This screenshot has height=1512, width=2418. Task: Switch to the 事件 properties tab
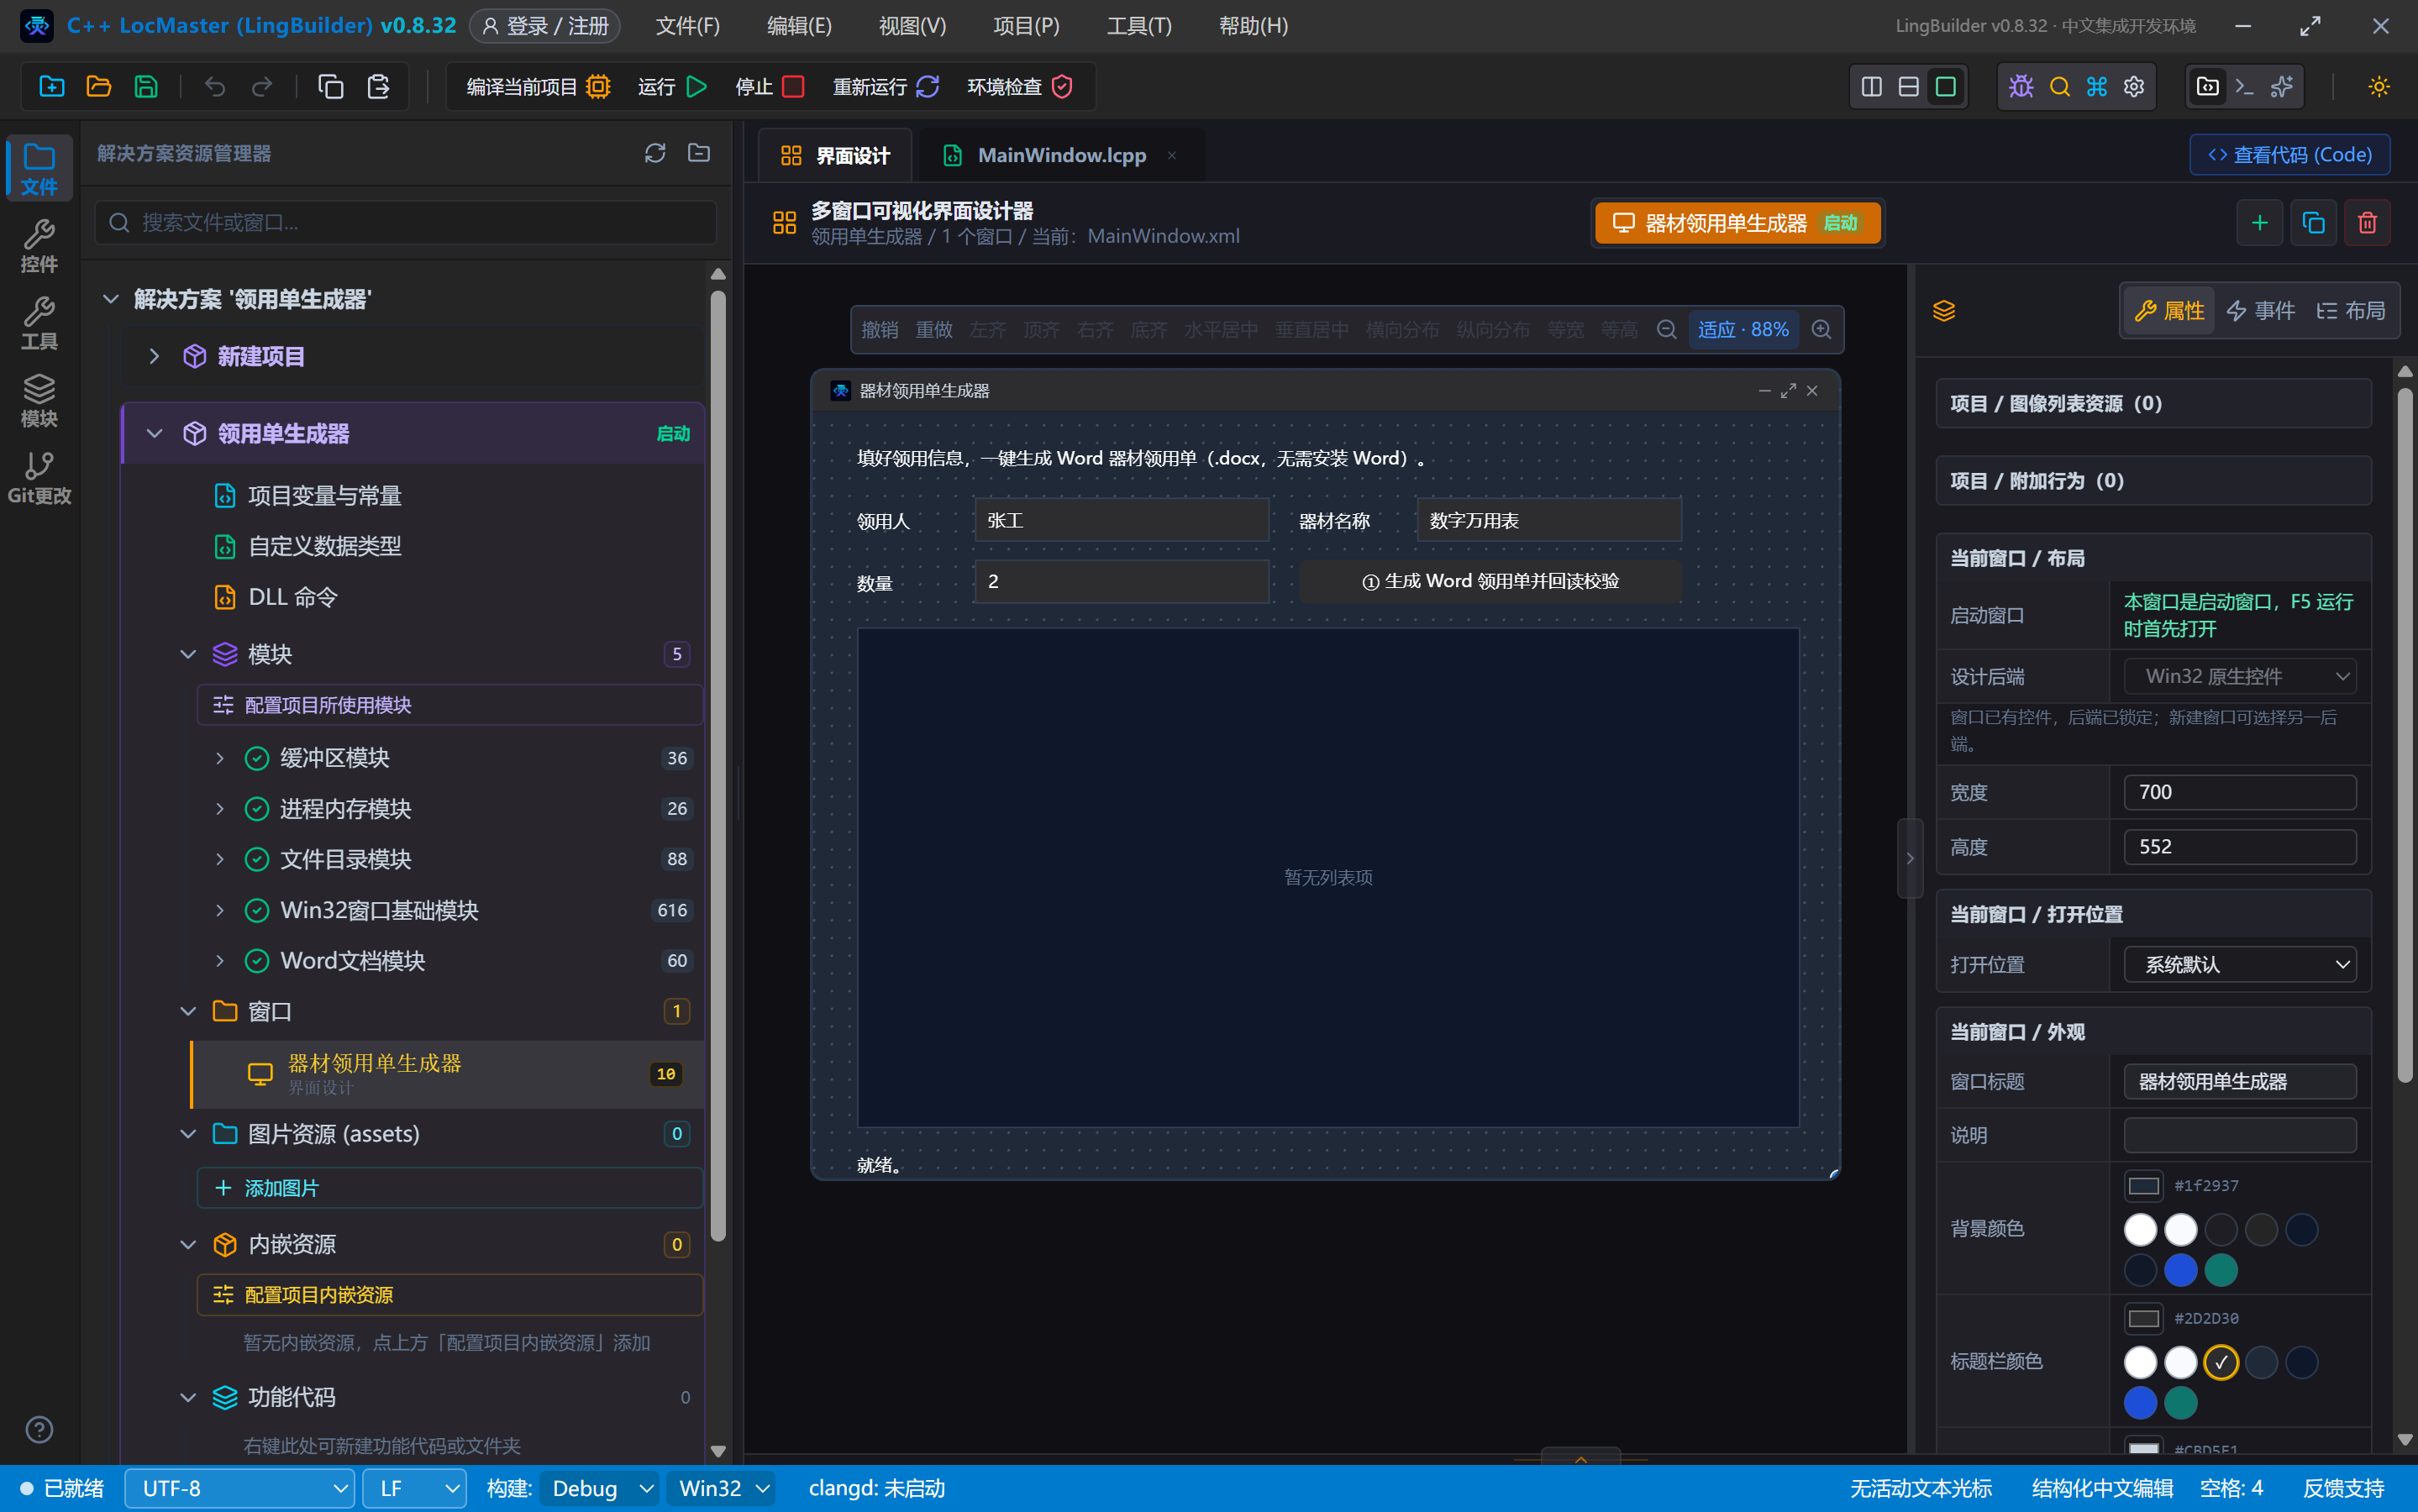coord(2260,311)
